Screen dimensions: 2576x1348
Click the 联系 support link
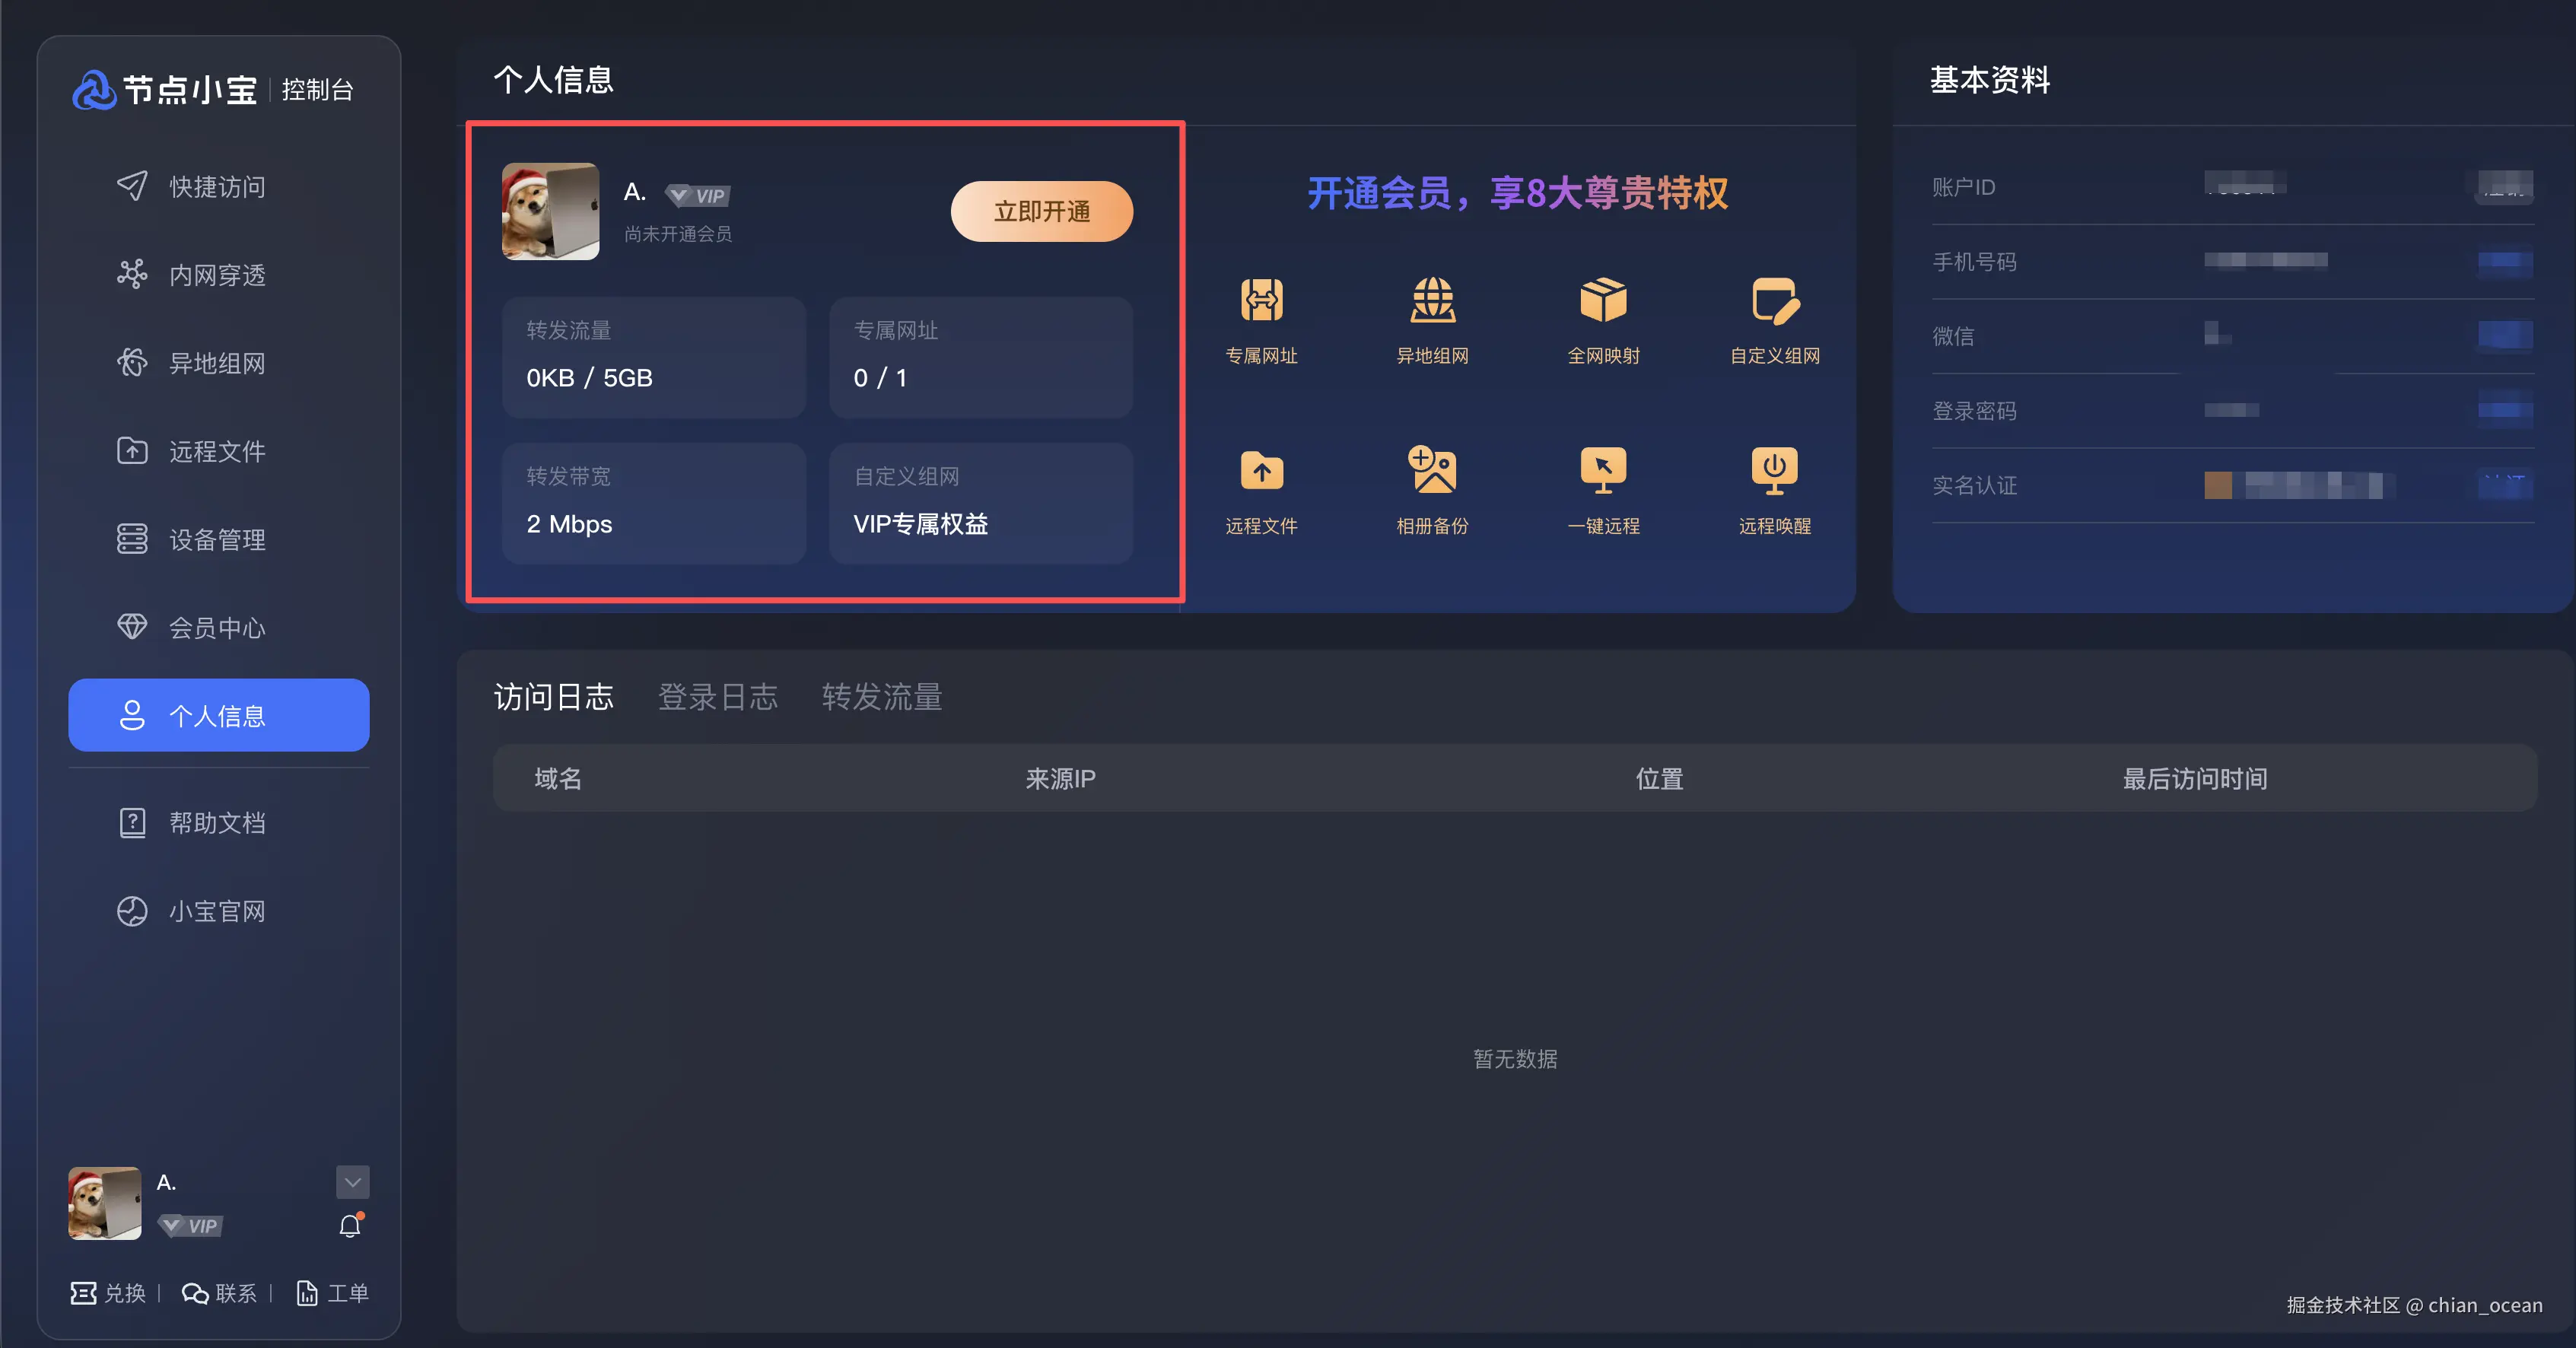pos(219,1293)
